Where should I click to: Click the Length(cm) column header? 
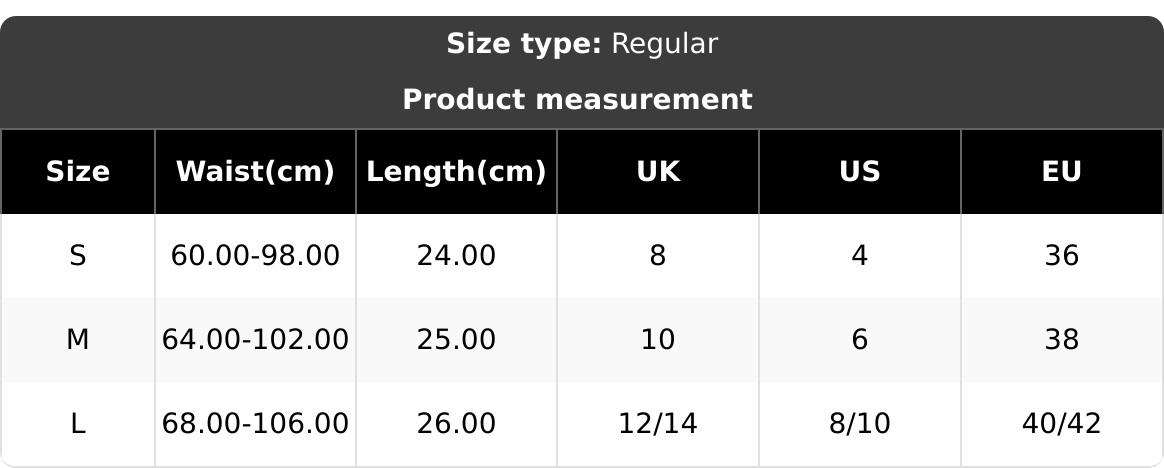(x=456, y=172)
